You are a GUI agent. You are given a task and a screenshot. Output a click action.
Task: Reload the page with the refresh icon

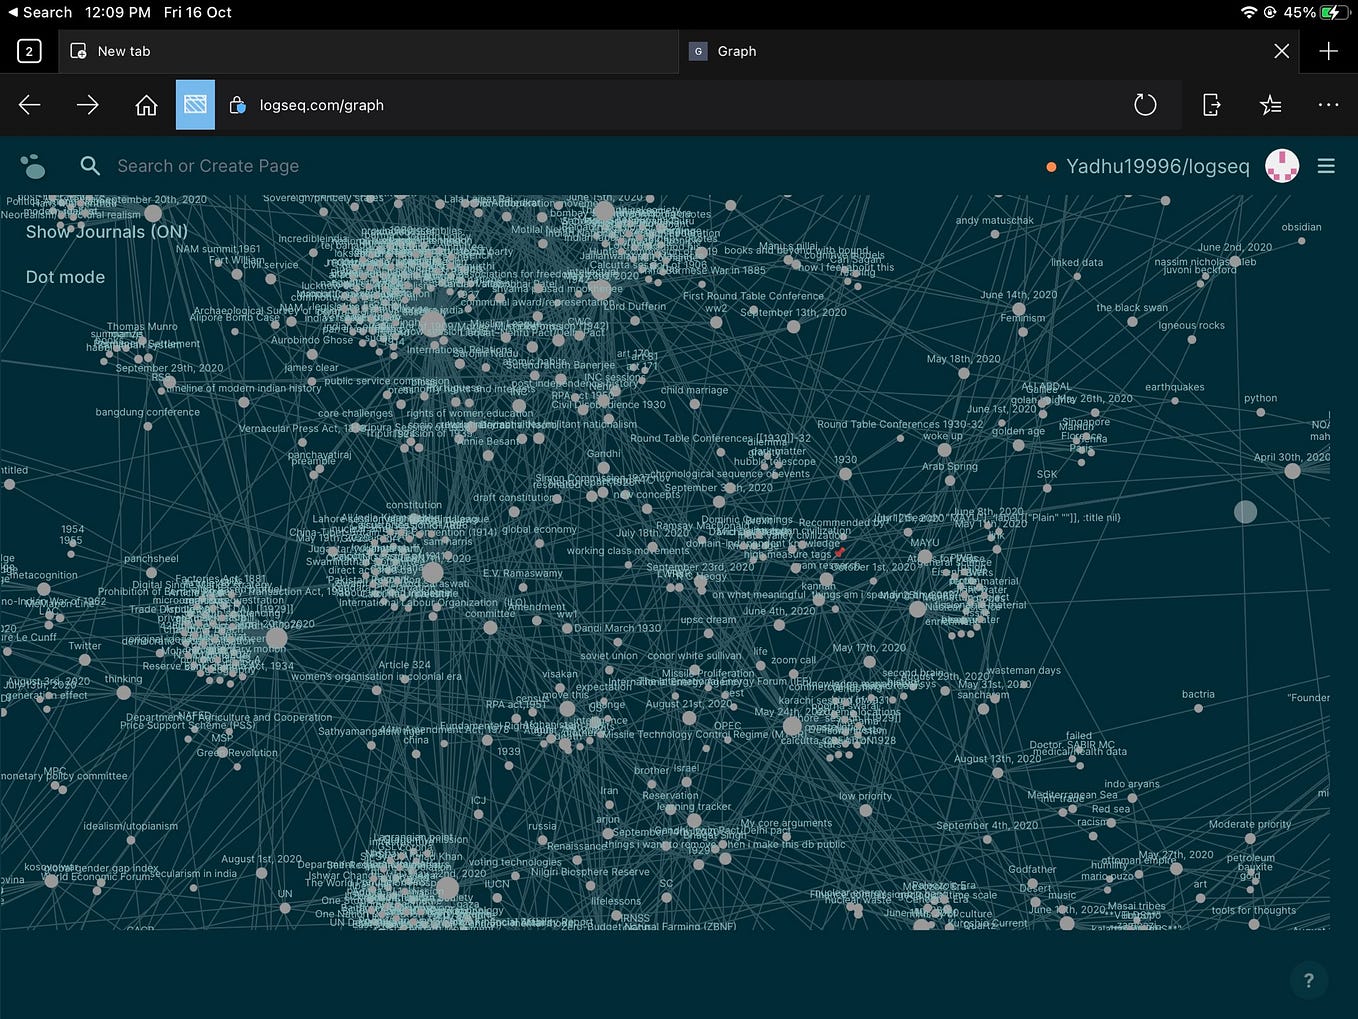(x=1145, y=104)
